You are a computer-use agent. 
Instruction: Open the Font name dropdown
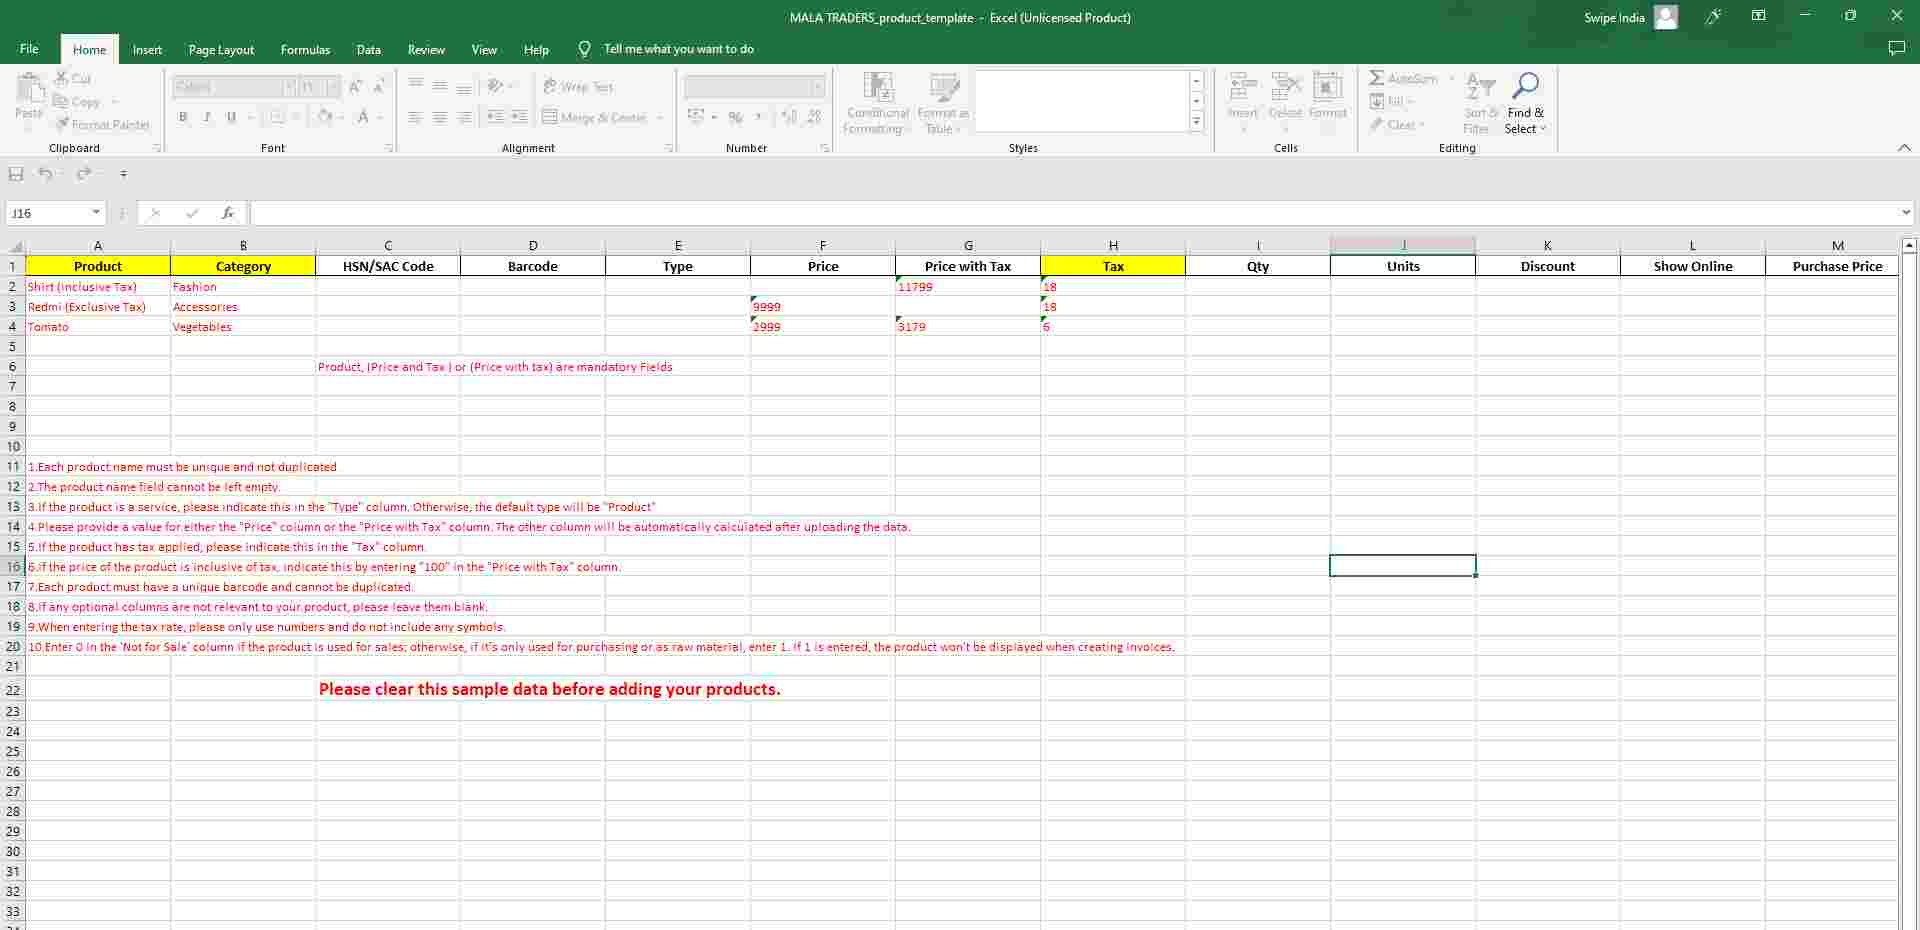(289, 87)
